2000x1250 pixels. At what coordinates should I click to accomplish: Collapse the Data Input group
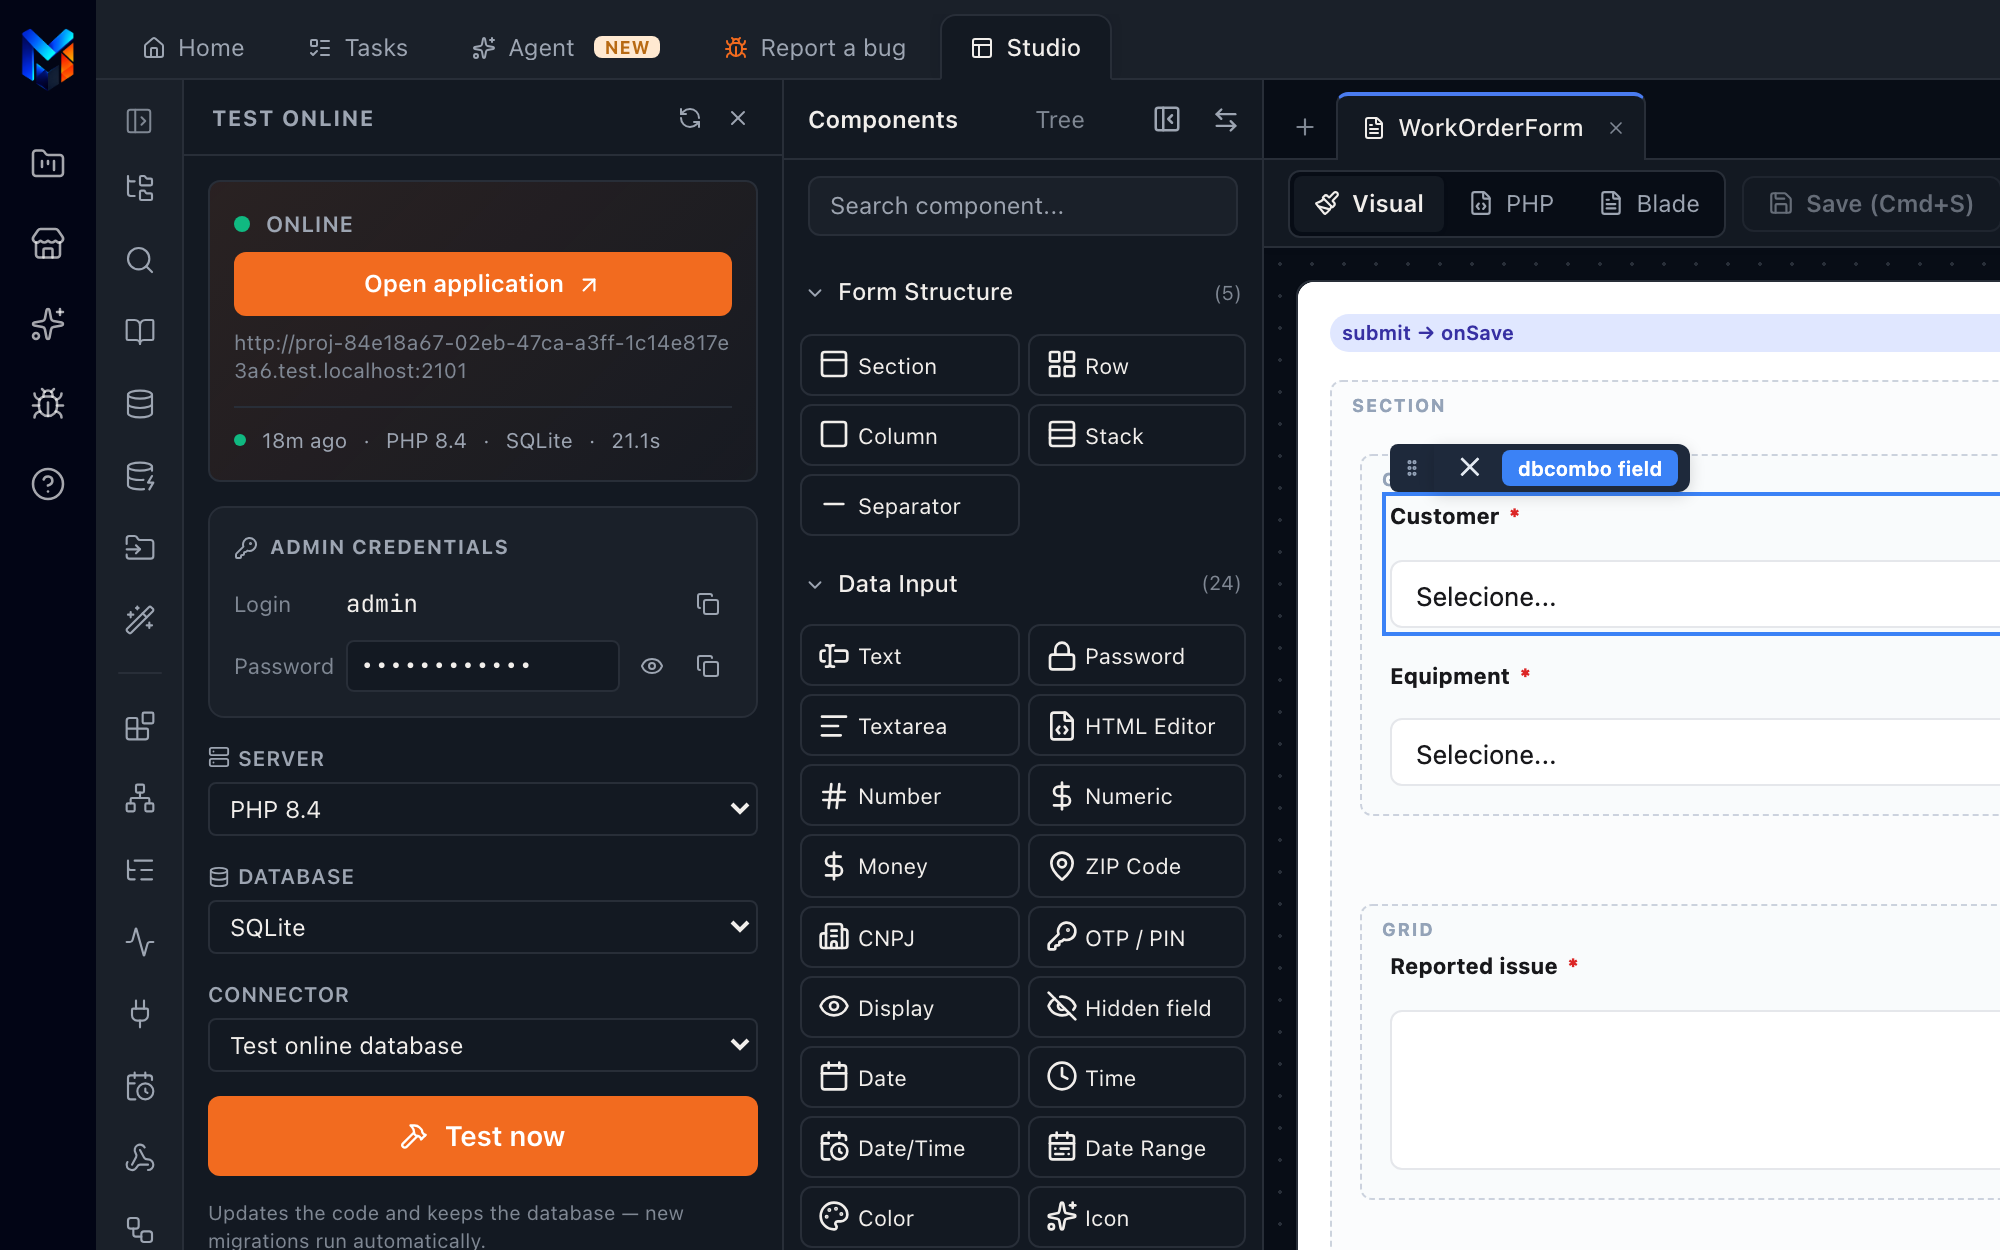pos(815,584)
